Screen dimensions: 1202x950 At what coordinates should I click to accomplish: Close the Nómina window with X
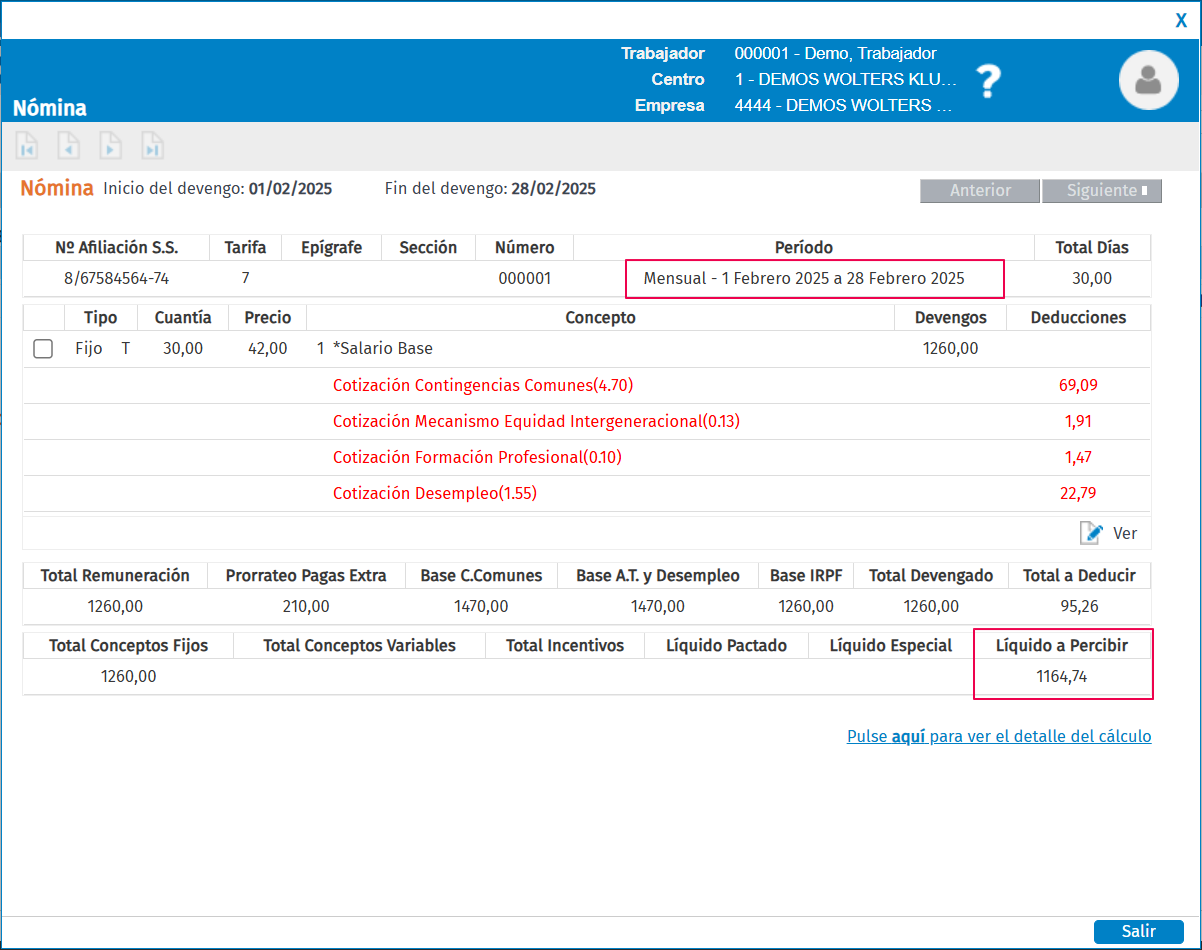(1181, 20)
